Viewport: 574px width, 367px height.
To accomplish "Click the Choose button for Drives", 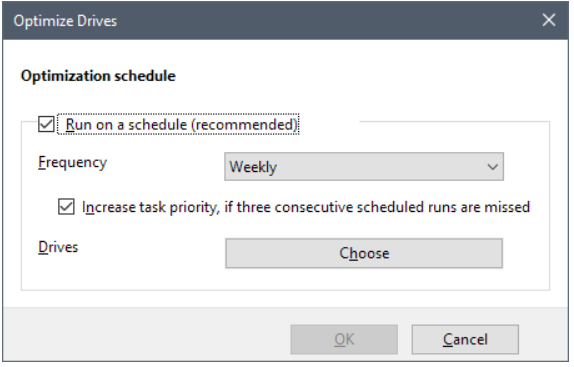I will [x=364, y=253].
